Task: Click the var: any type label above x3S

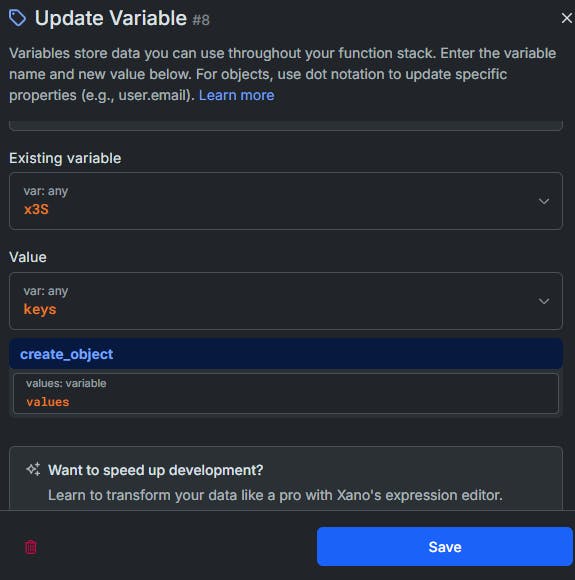Action: tap(46, 191)
